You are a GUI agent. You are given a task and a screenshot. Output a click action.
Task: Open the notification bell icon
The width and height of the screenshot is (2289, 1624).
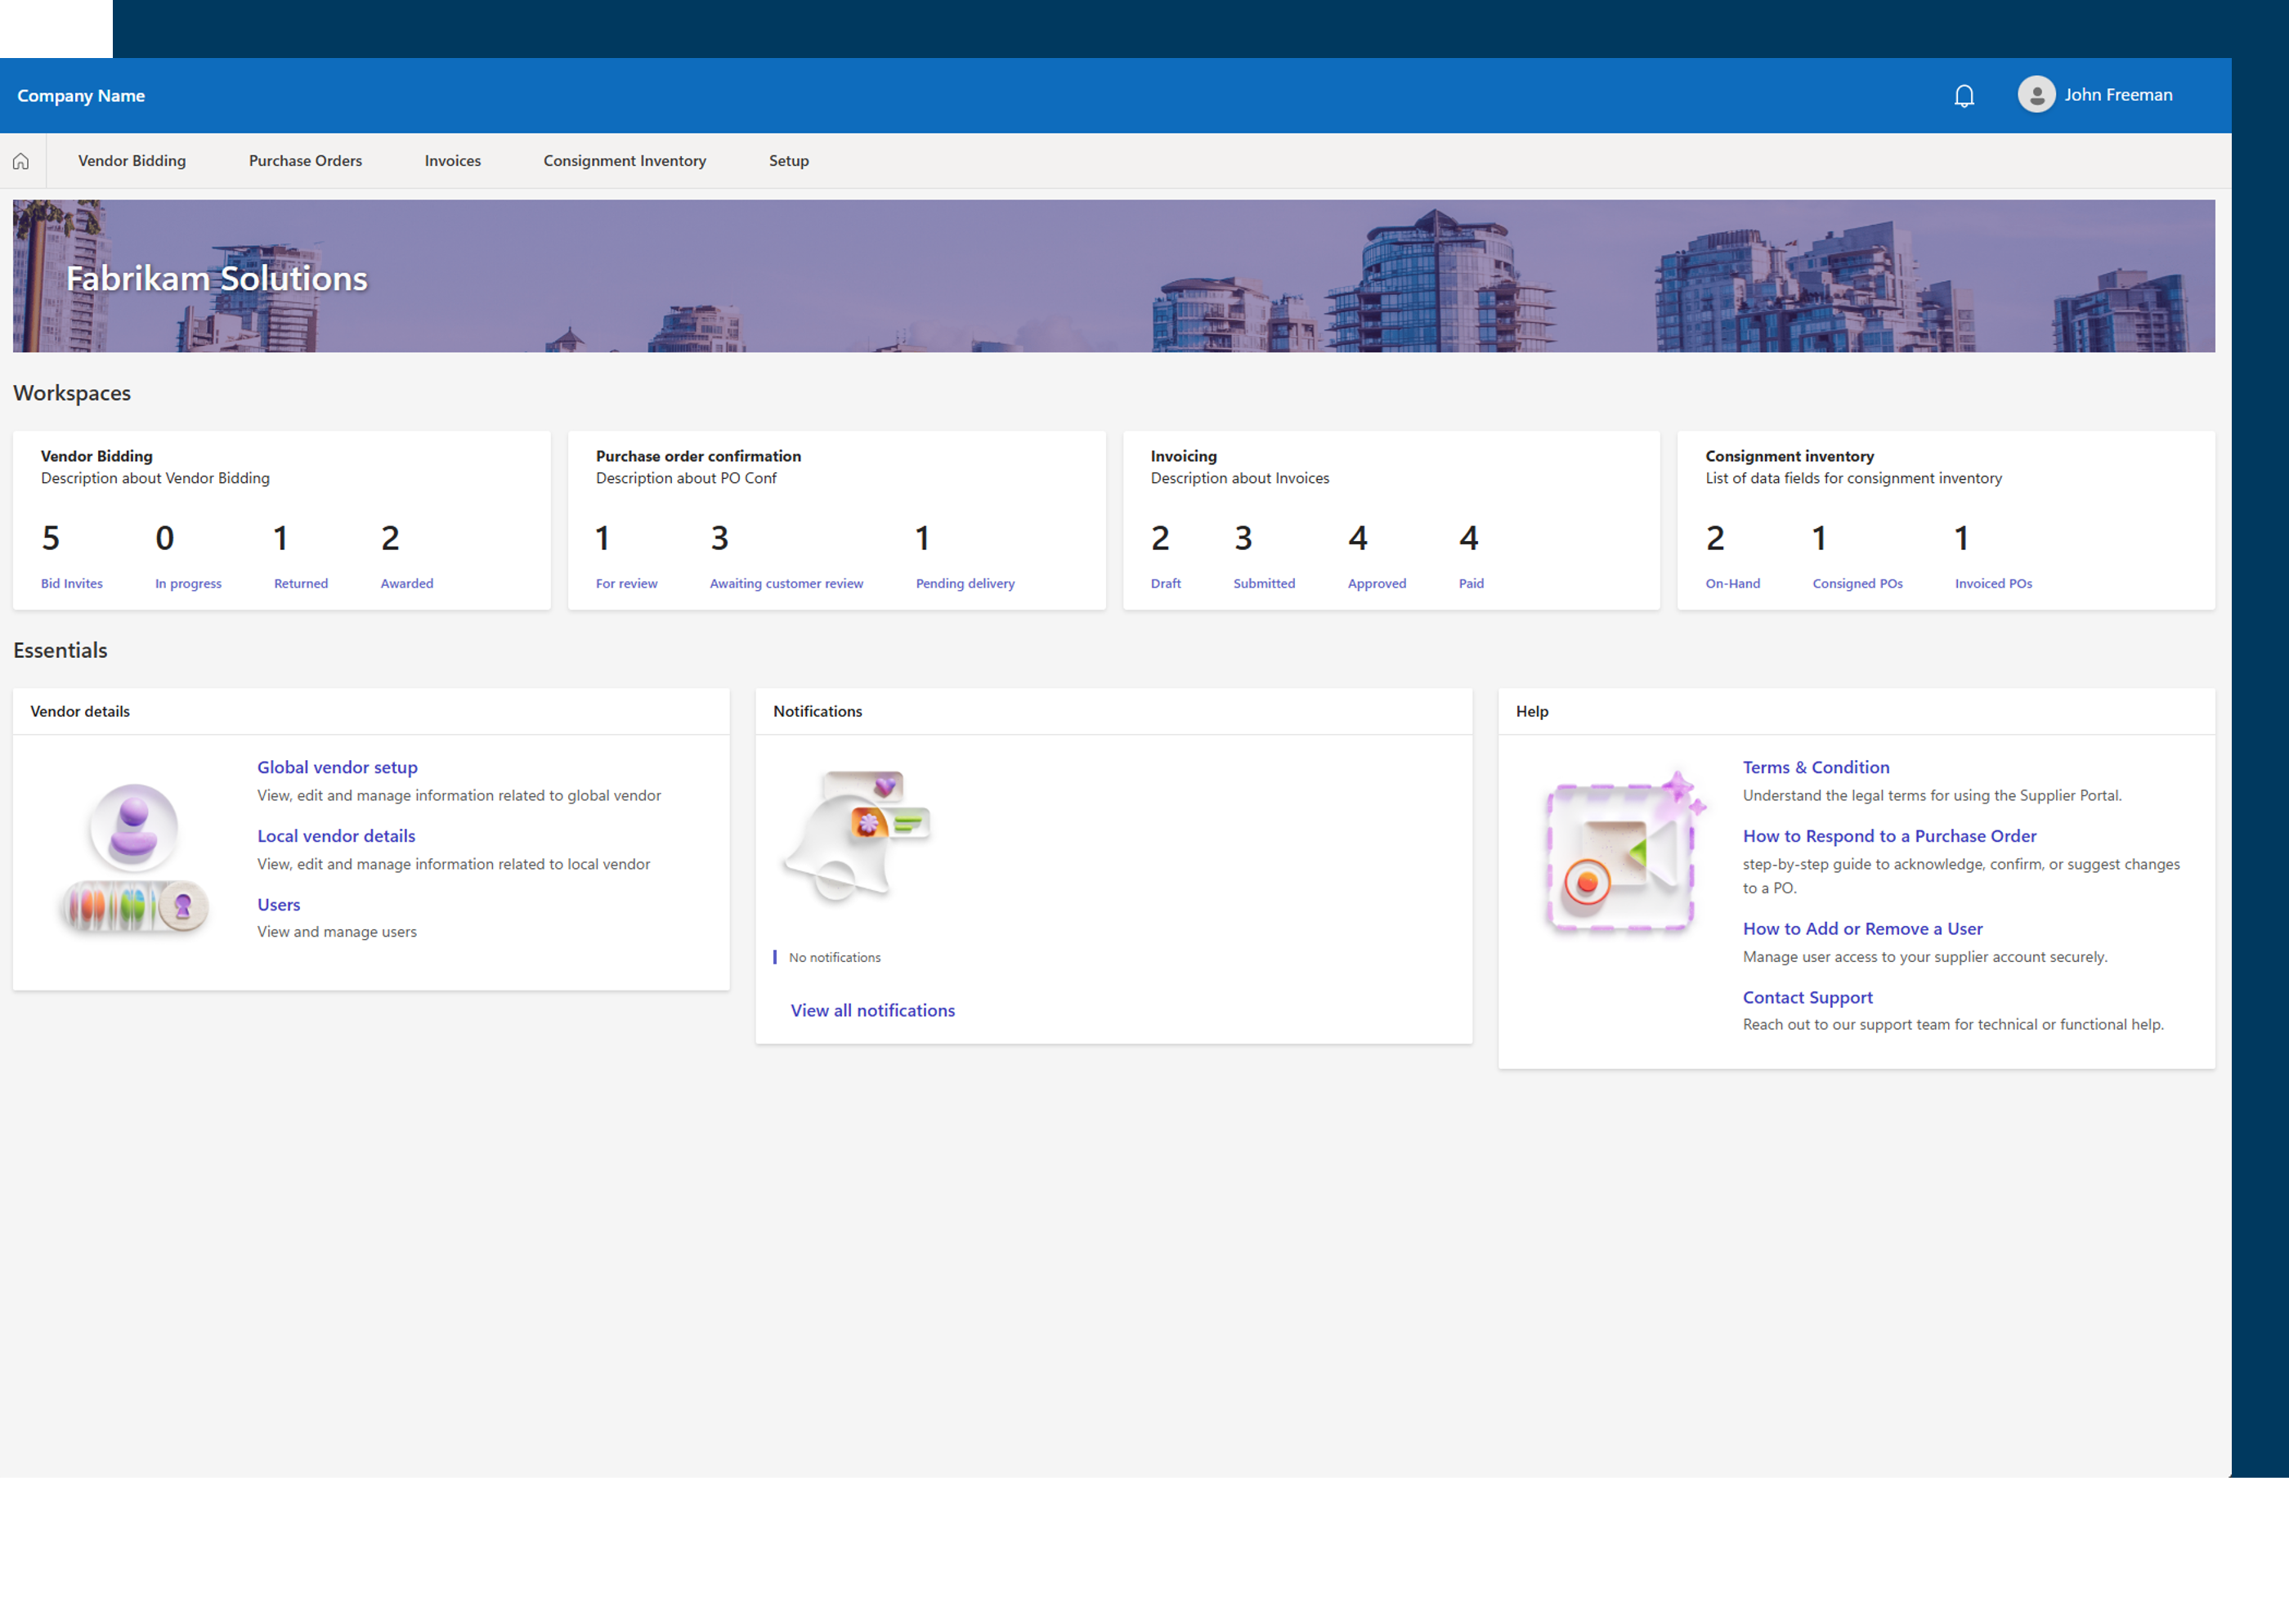[x=1964, y=96]
